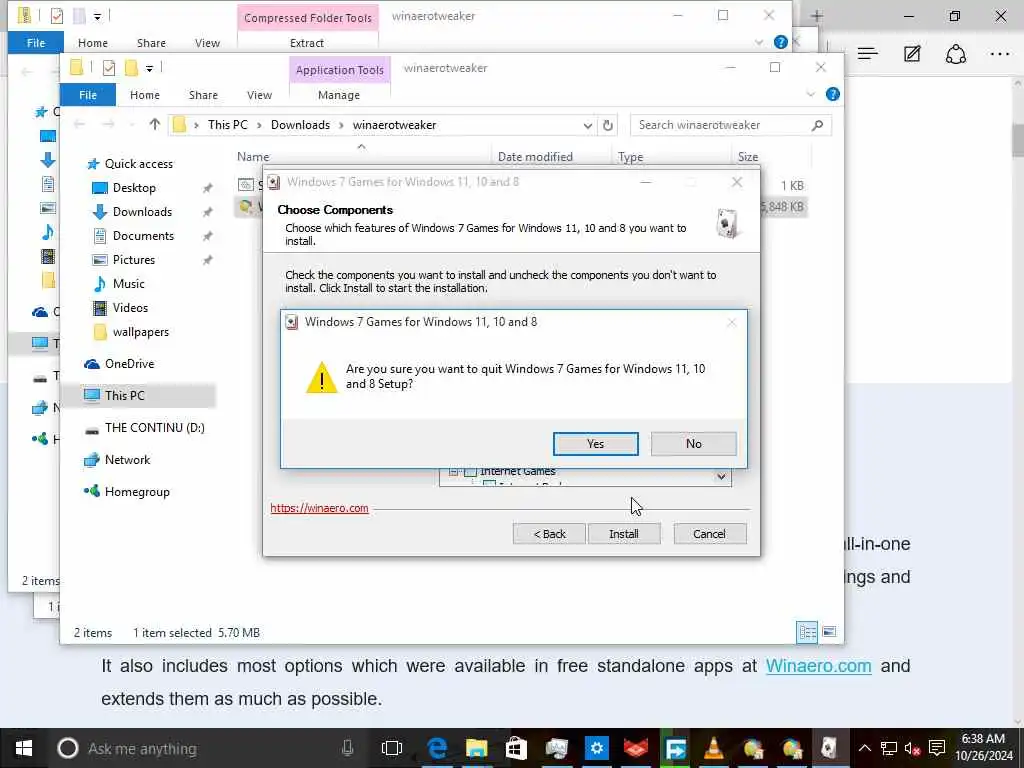Open wallpapers folder in navigation pane
This screenshot has height=768, width=1024.
pos(140,332)
